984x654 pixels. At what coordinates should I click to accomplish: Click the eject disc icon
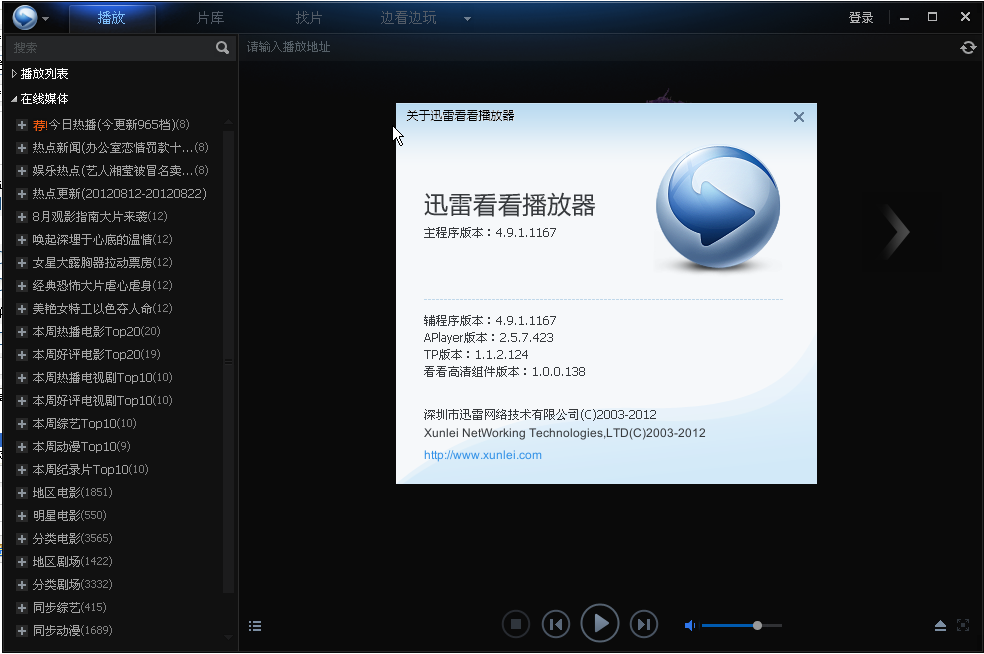(940, 625)
